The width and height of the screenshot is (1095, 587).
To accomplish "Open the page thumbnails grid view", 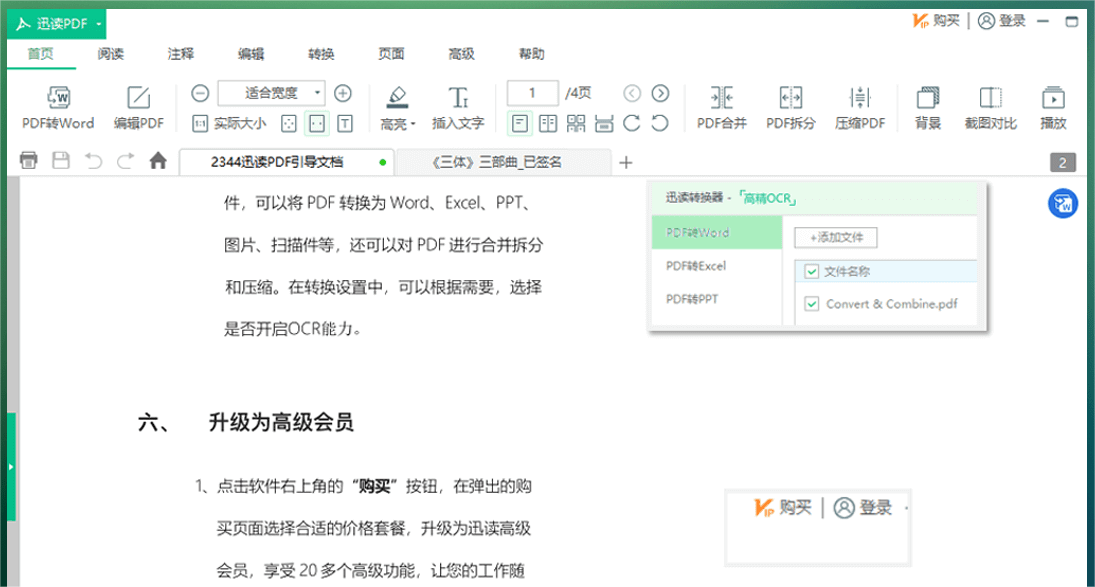I will 576,124.
